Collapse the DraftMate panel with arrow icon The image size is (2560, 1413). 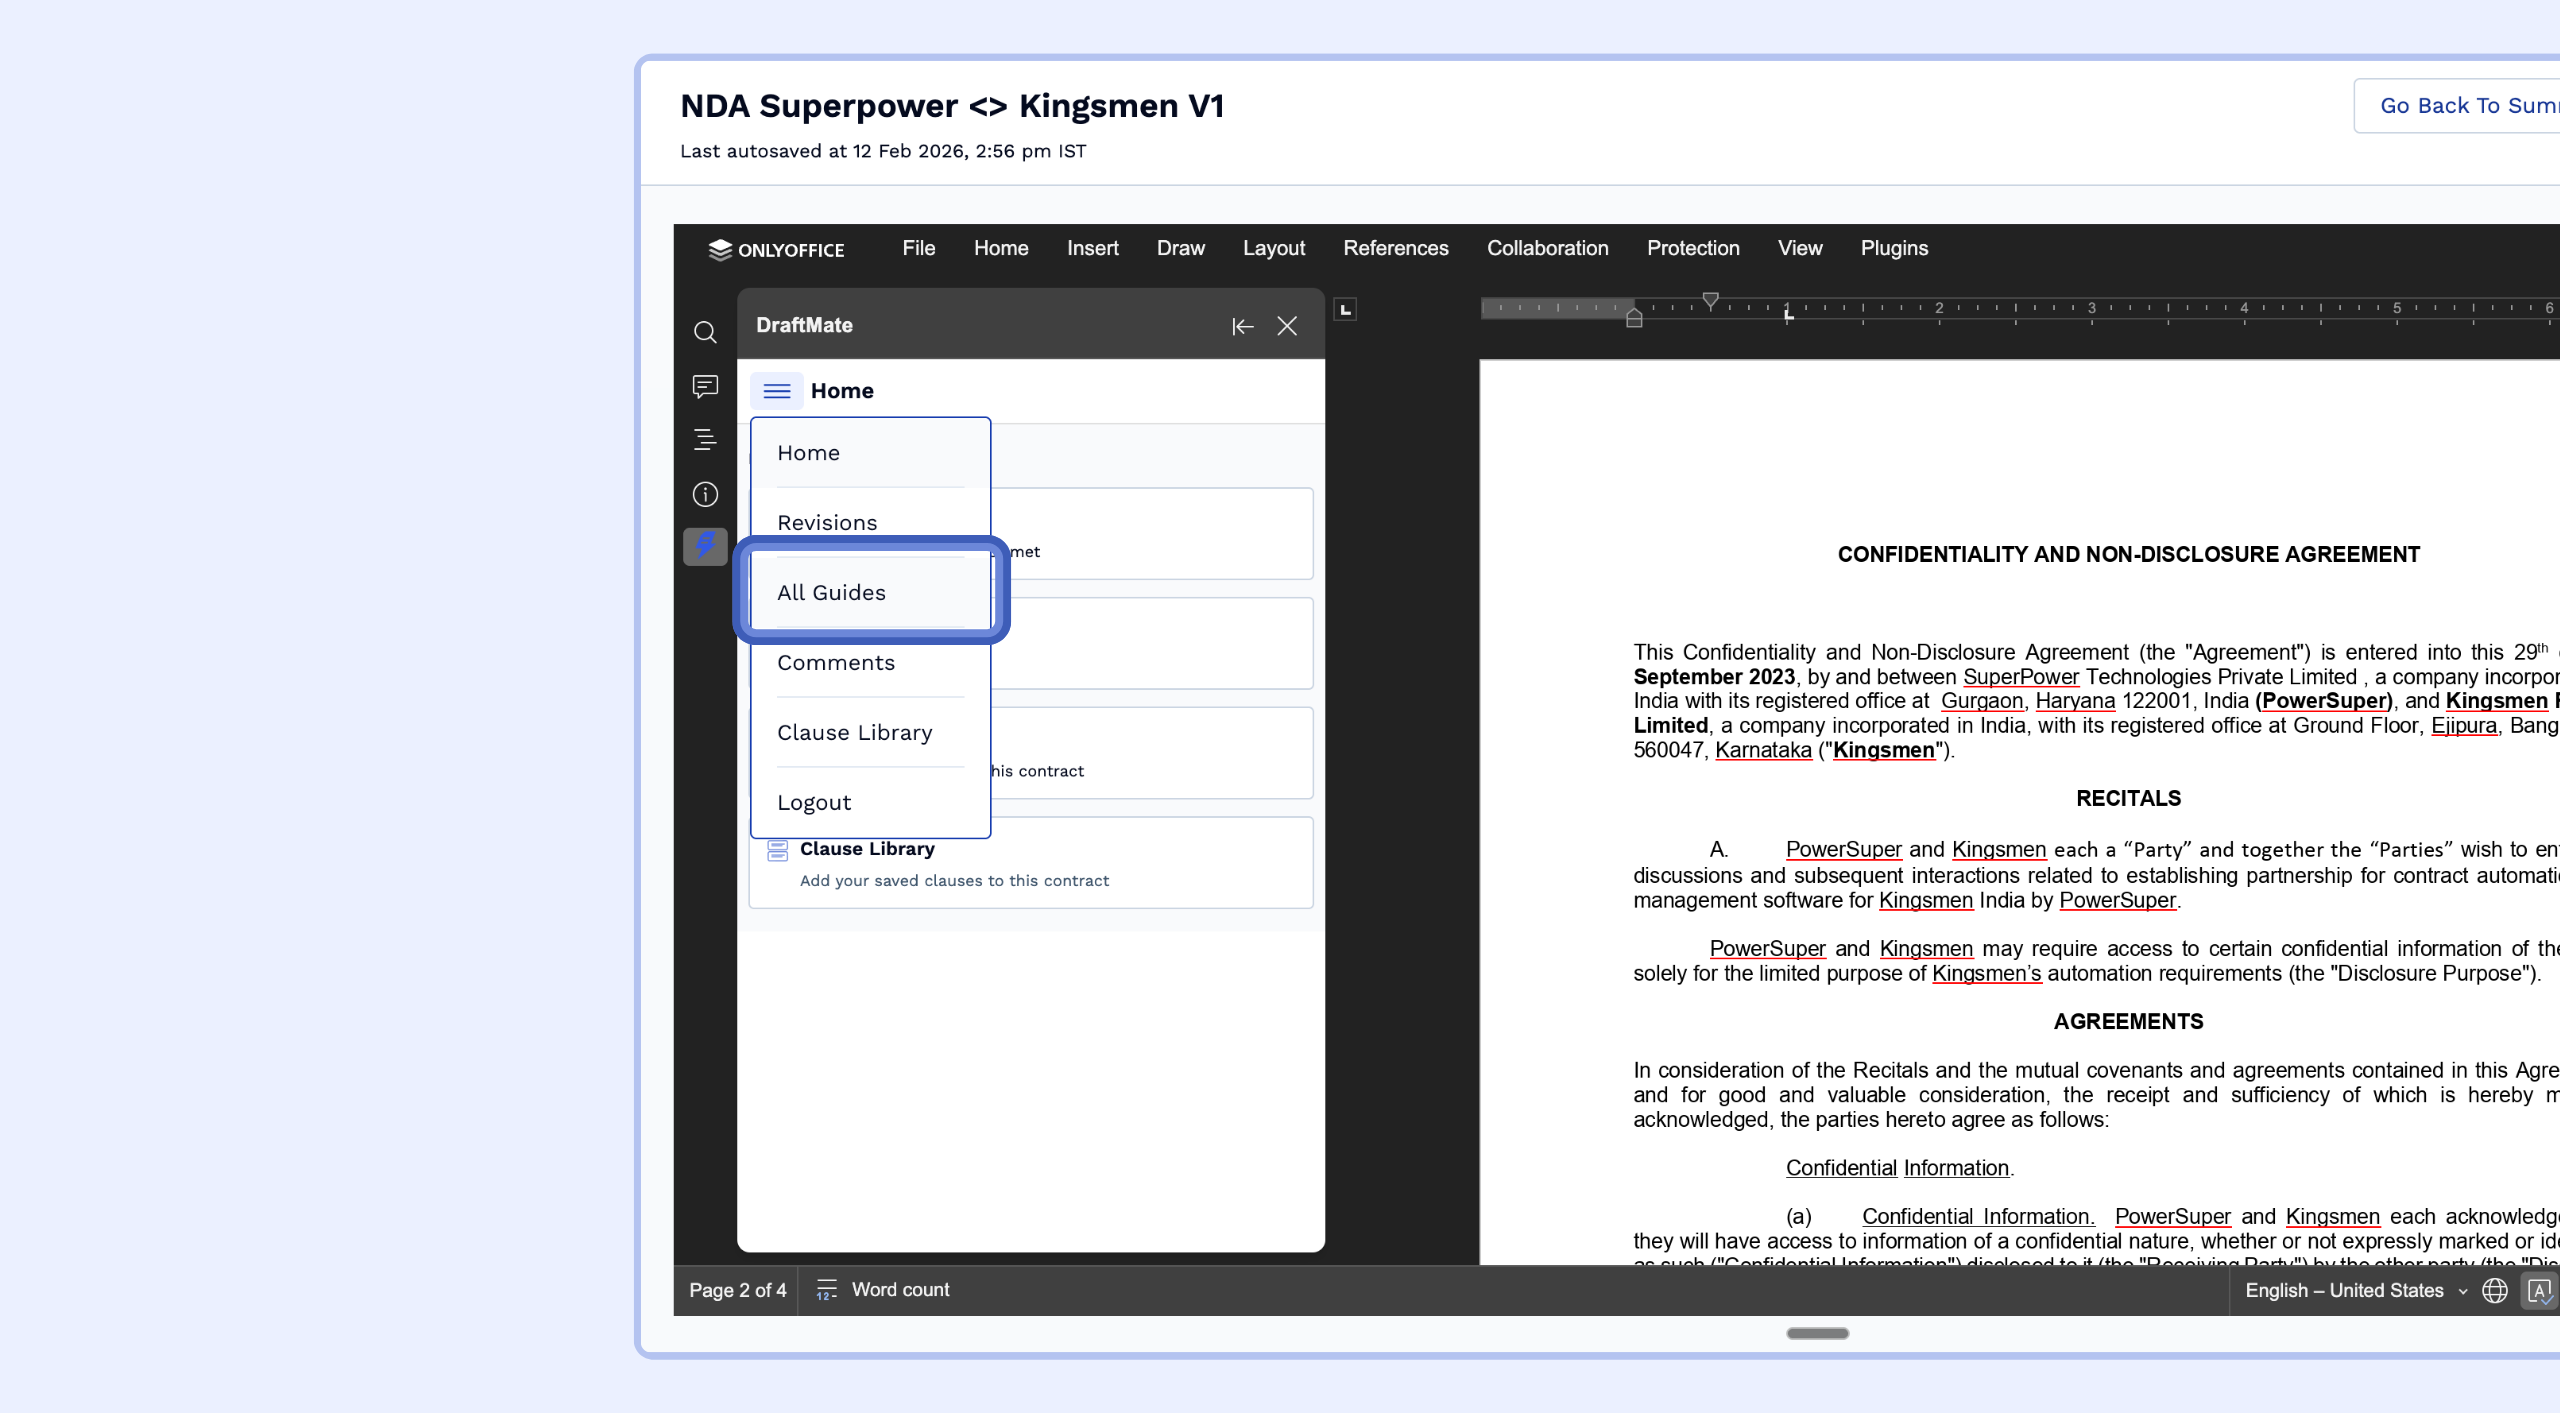coord(1242,326)
